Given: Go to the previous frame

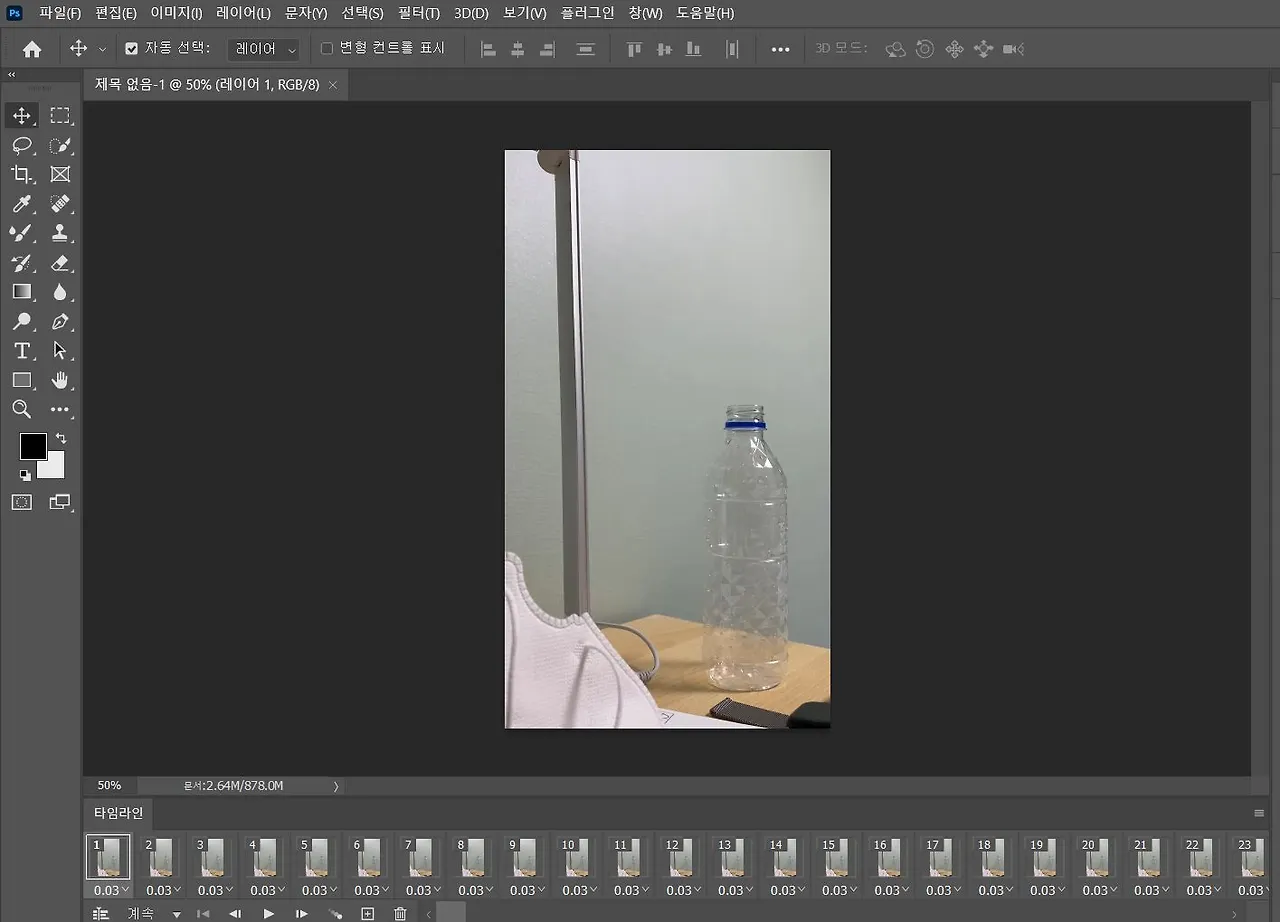Looking at the screenshot, I should pos(235,914).
